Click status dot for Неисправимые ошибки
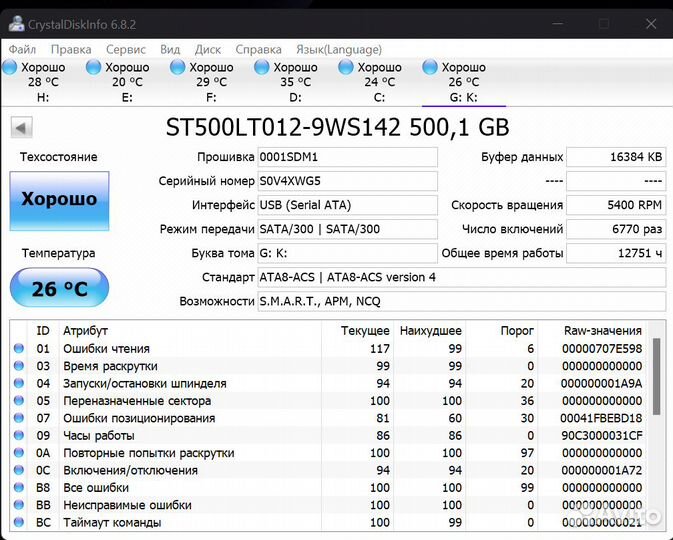 click(x=18, y=505)
